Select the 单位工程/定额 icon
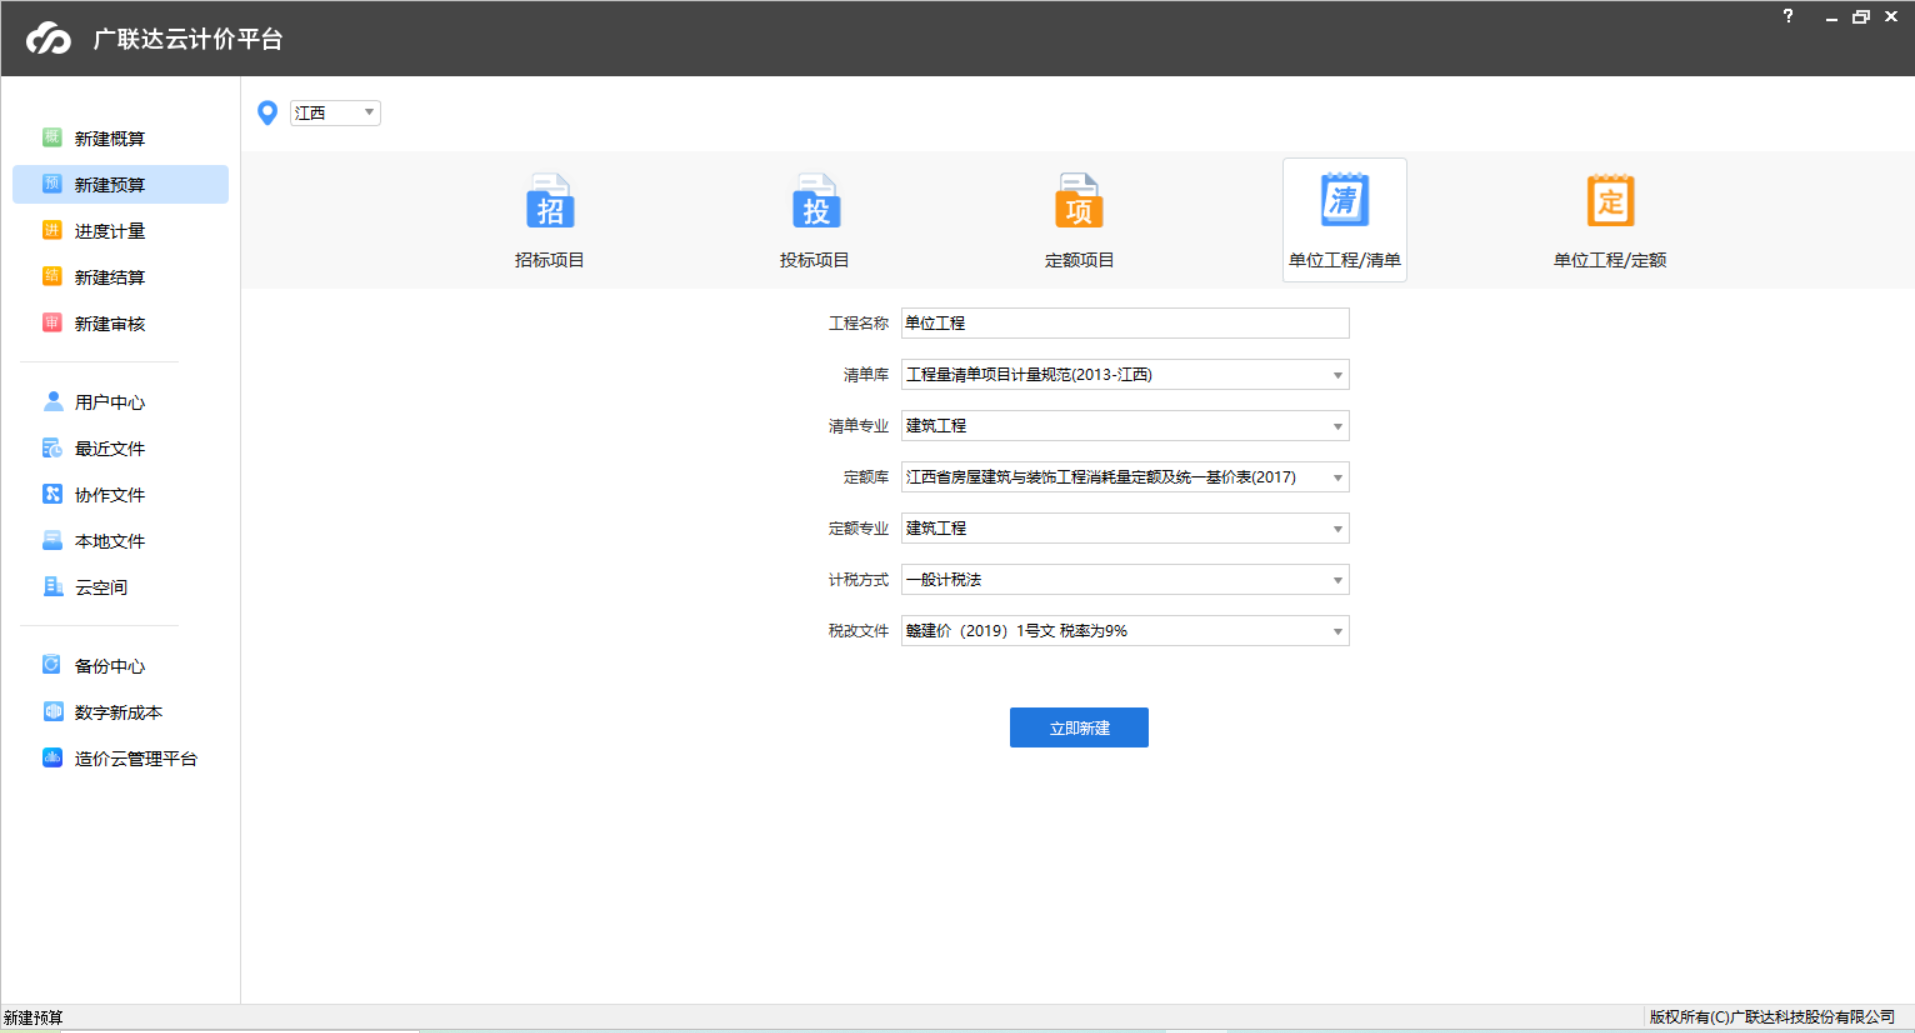This screenshot has height=1033, width=1915. click(1610, 200)
